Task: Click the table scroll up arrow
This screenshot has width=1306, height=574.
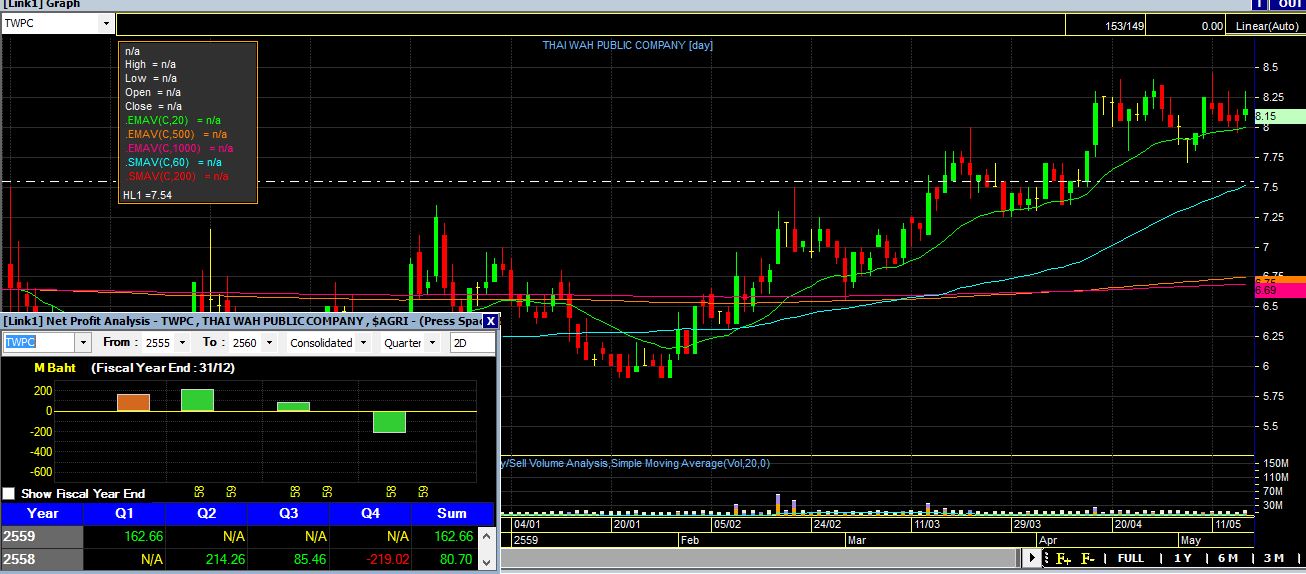Action: (488, 536)
